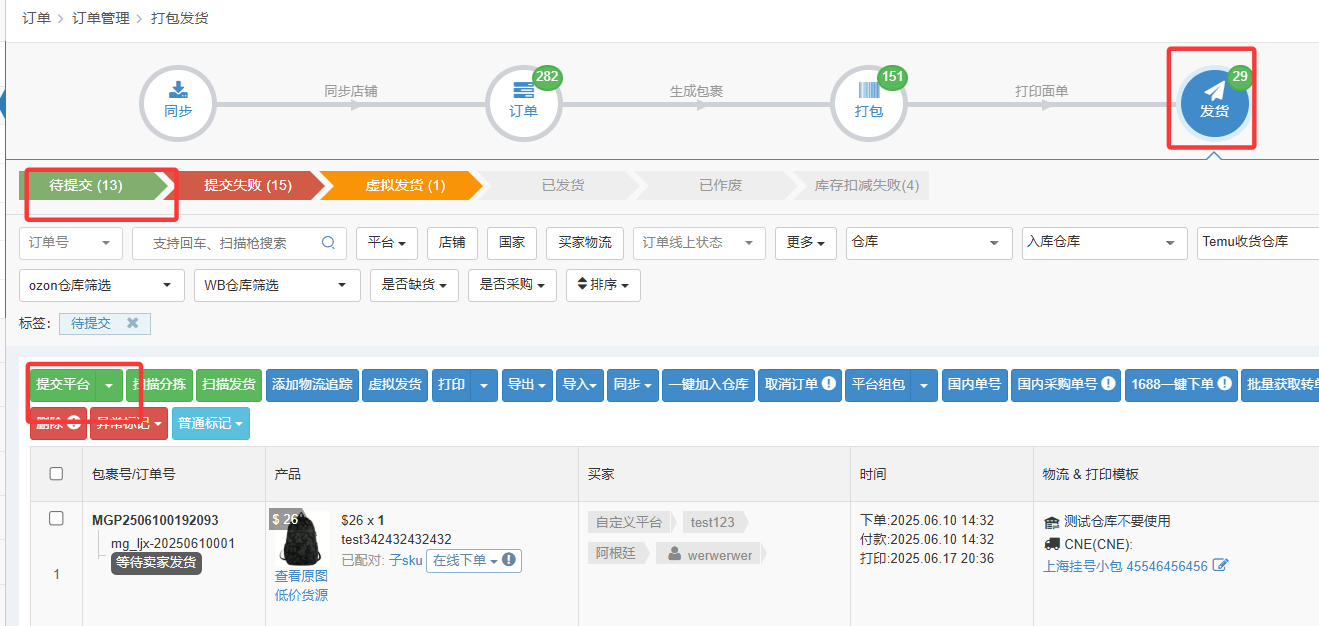
Task: Remove the 待提交 tag with its X
Action: (132, 323)
